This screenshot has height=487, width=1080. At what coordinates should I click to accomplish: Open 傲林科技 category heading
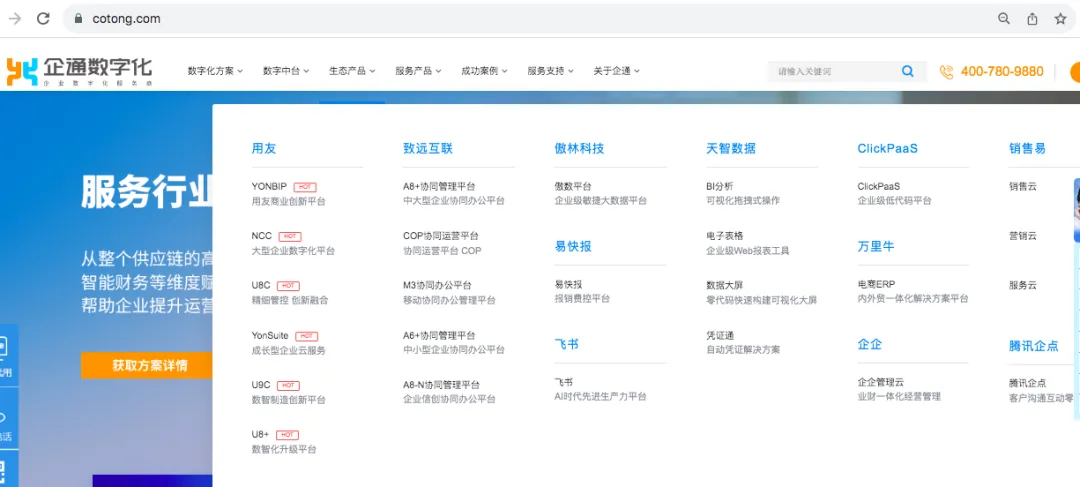coord(579,148)
